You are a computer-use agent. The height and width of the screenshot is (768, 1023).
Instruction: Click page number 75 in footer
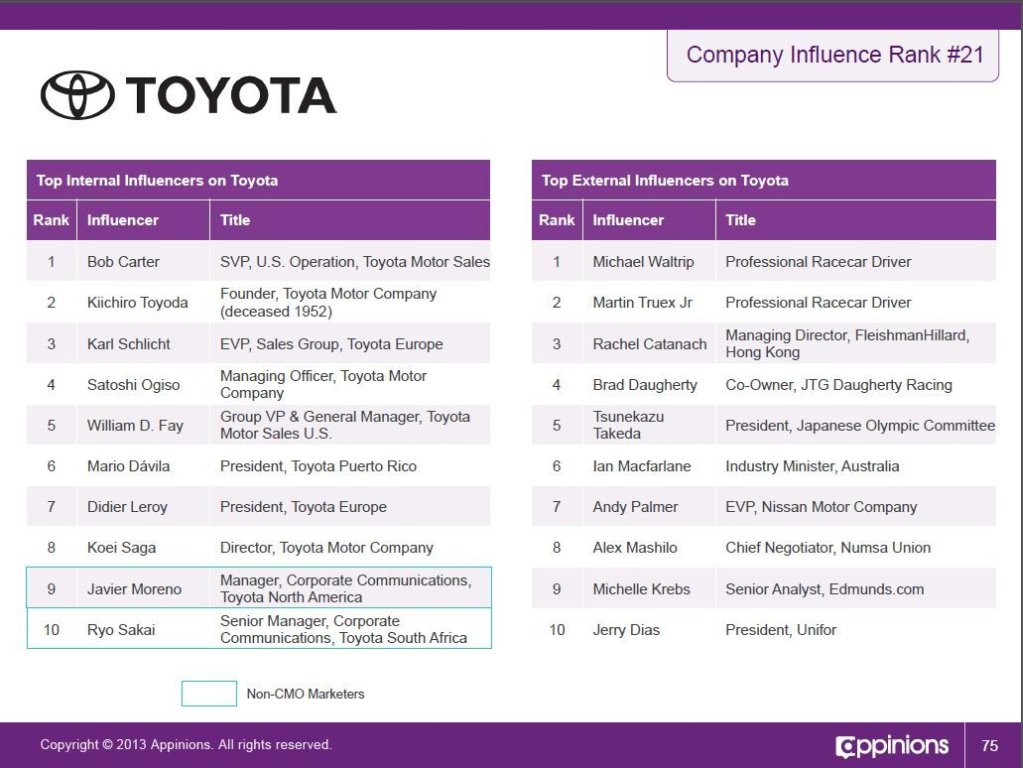click(x=990, y=745)
